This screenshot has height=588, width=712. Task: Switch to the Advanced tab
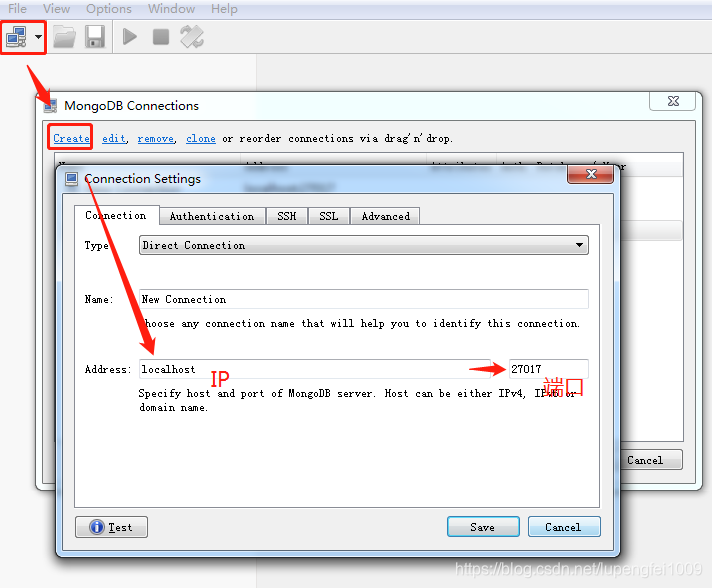385,216
